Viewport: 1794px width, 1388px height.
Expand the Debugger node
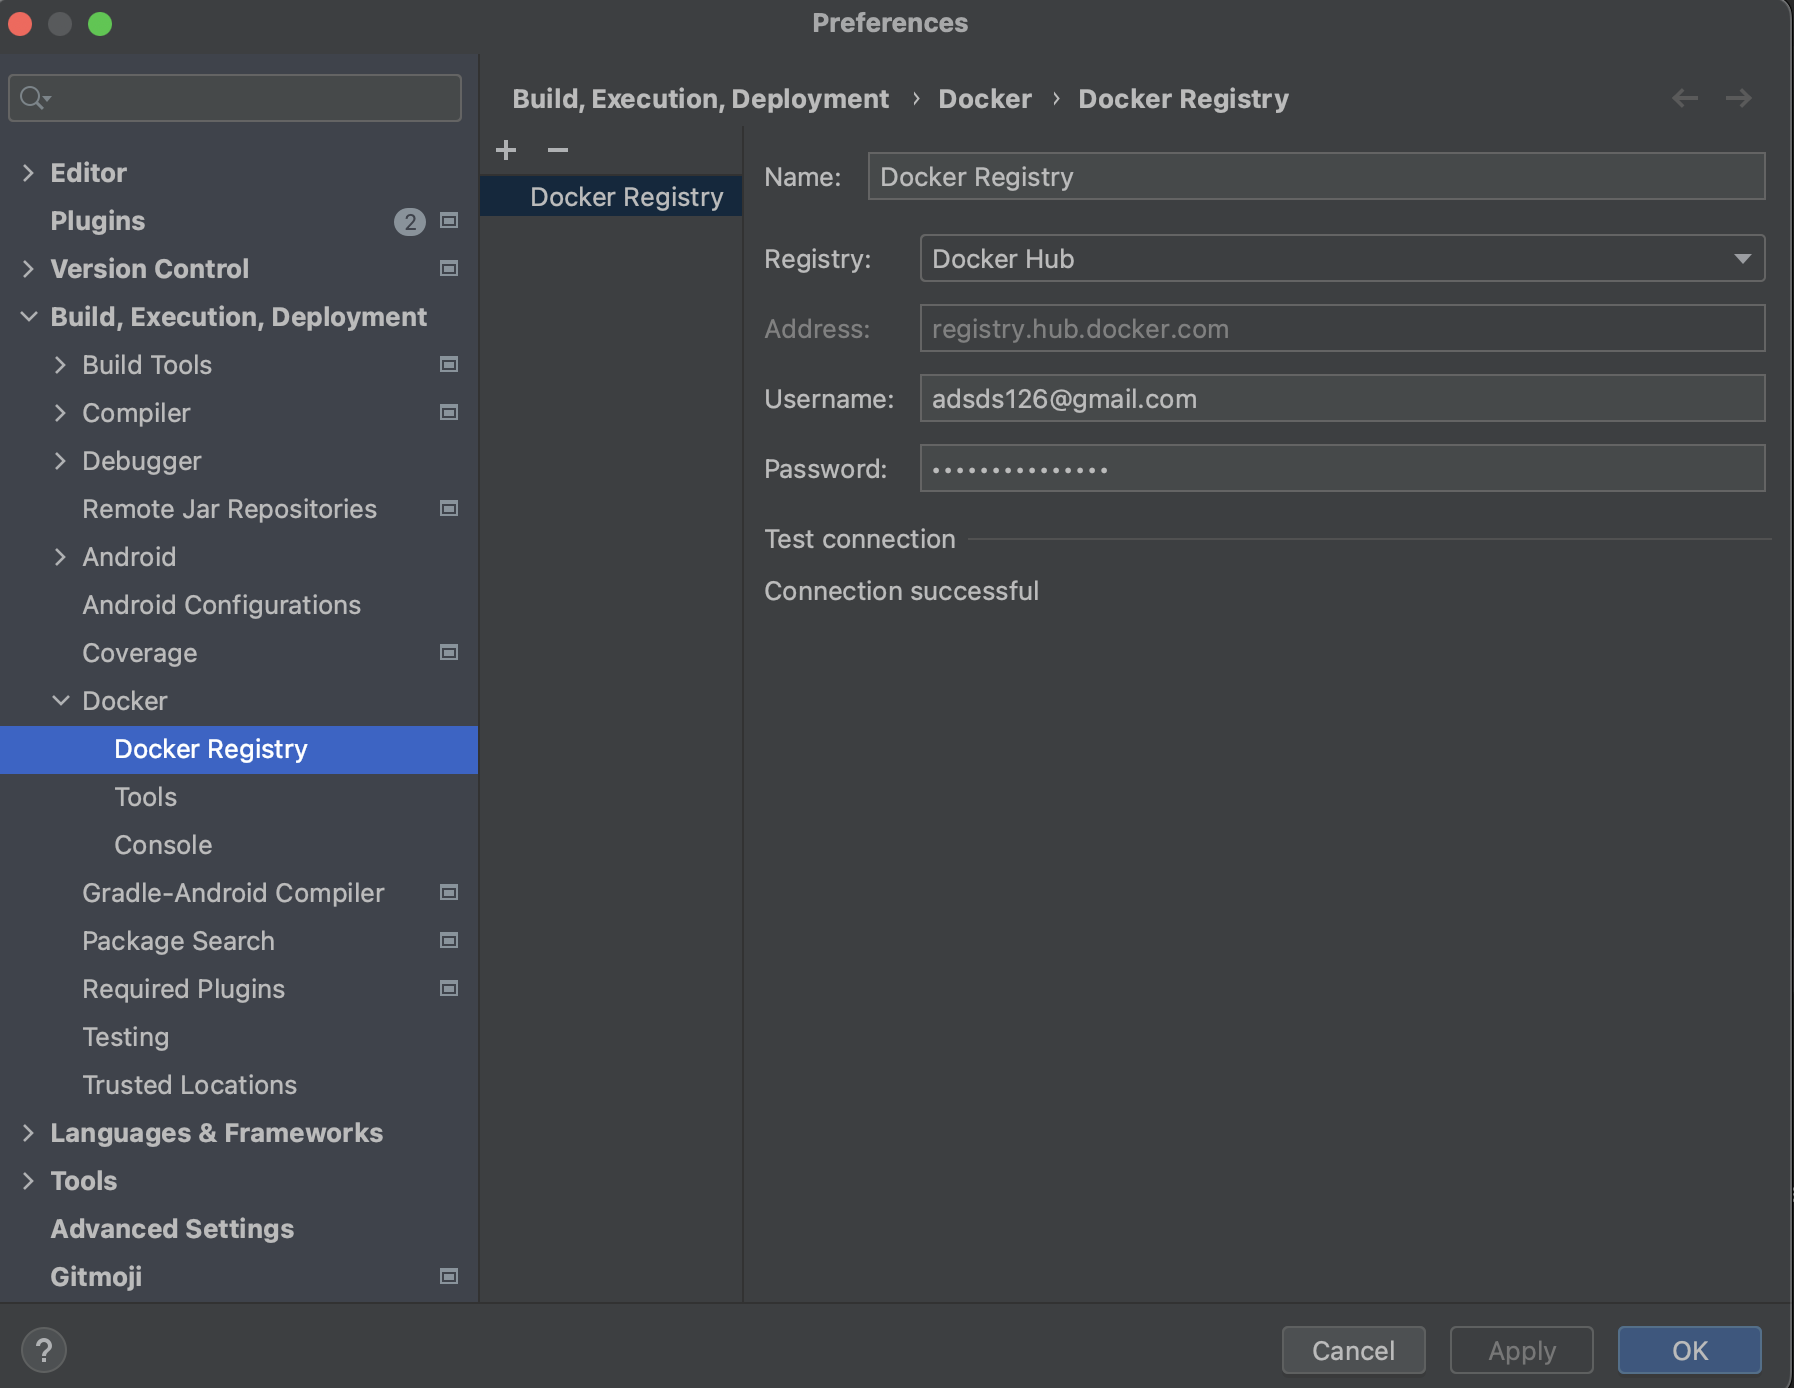click(x=60, y=461)
